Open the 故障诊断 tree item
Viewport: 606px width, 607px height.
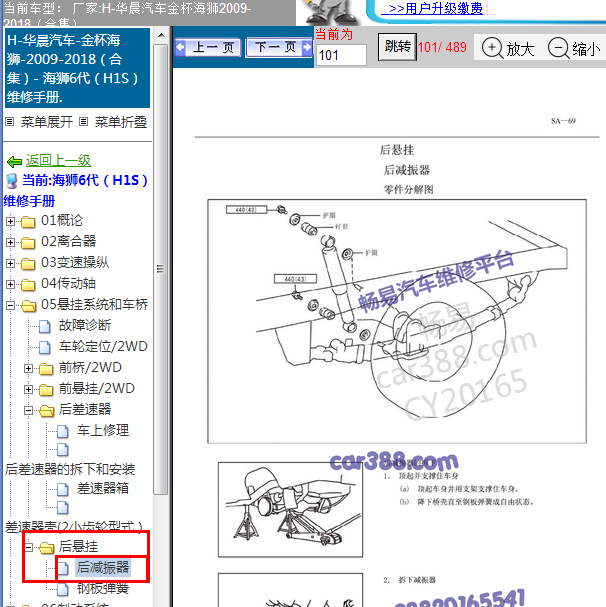pos(85,326)
